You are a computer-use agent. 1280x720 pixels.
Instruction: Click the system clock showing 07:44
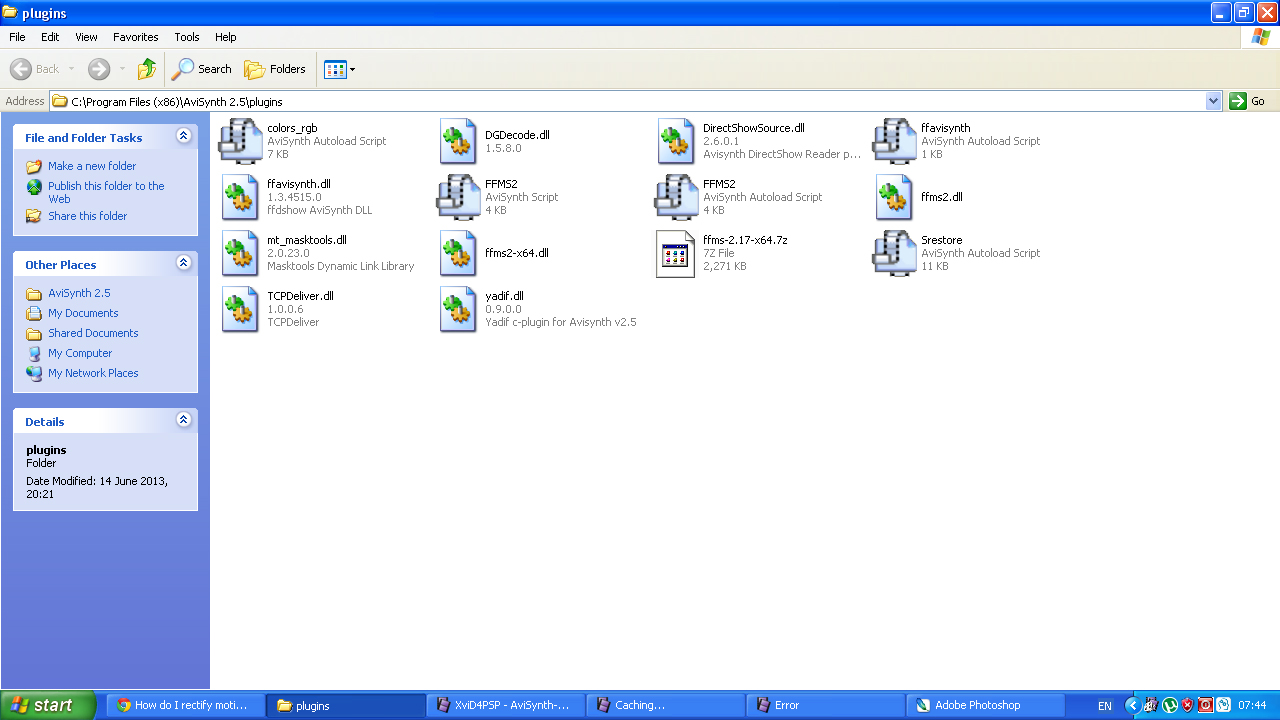tap(1252, 705)
